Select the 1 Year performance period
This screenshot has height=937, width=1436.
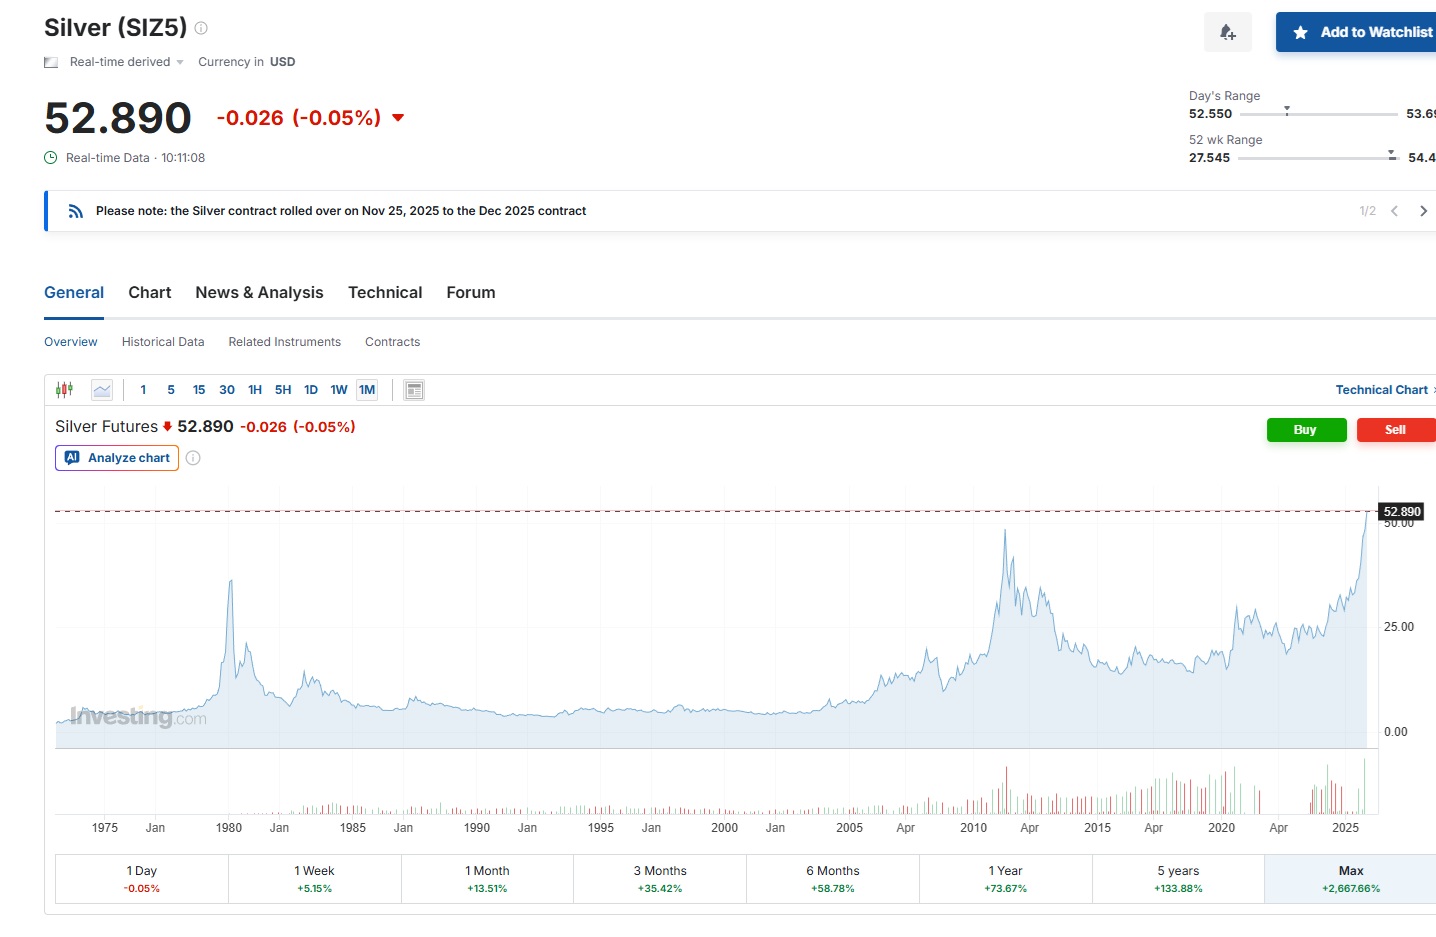click(1005, 879)
